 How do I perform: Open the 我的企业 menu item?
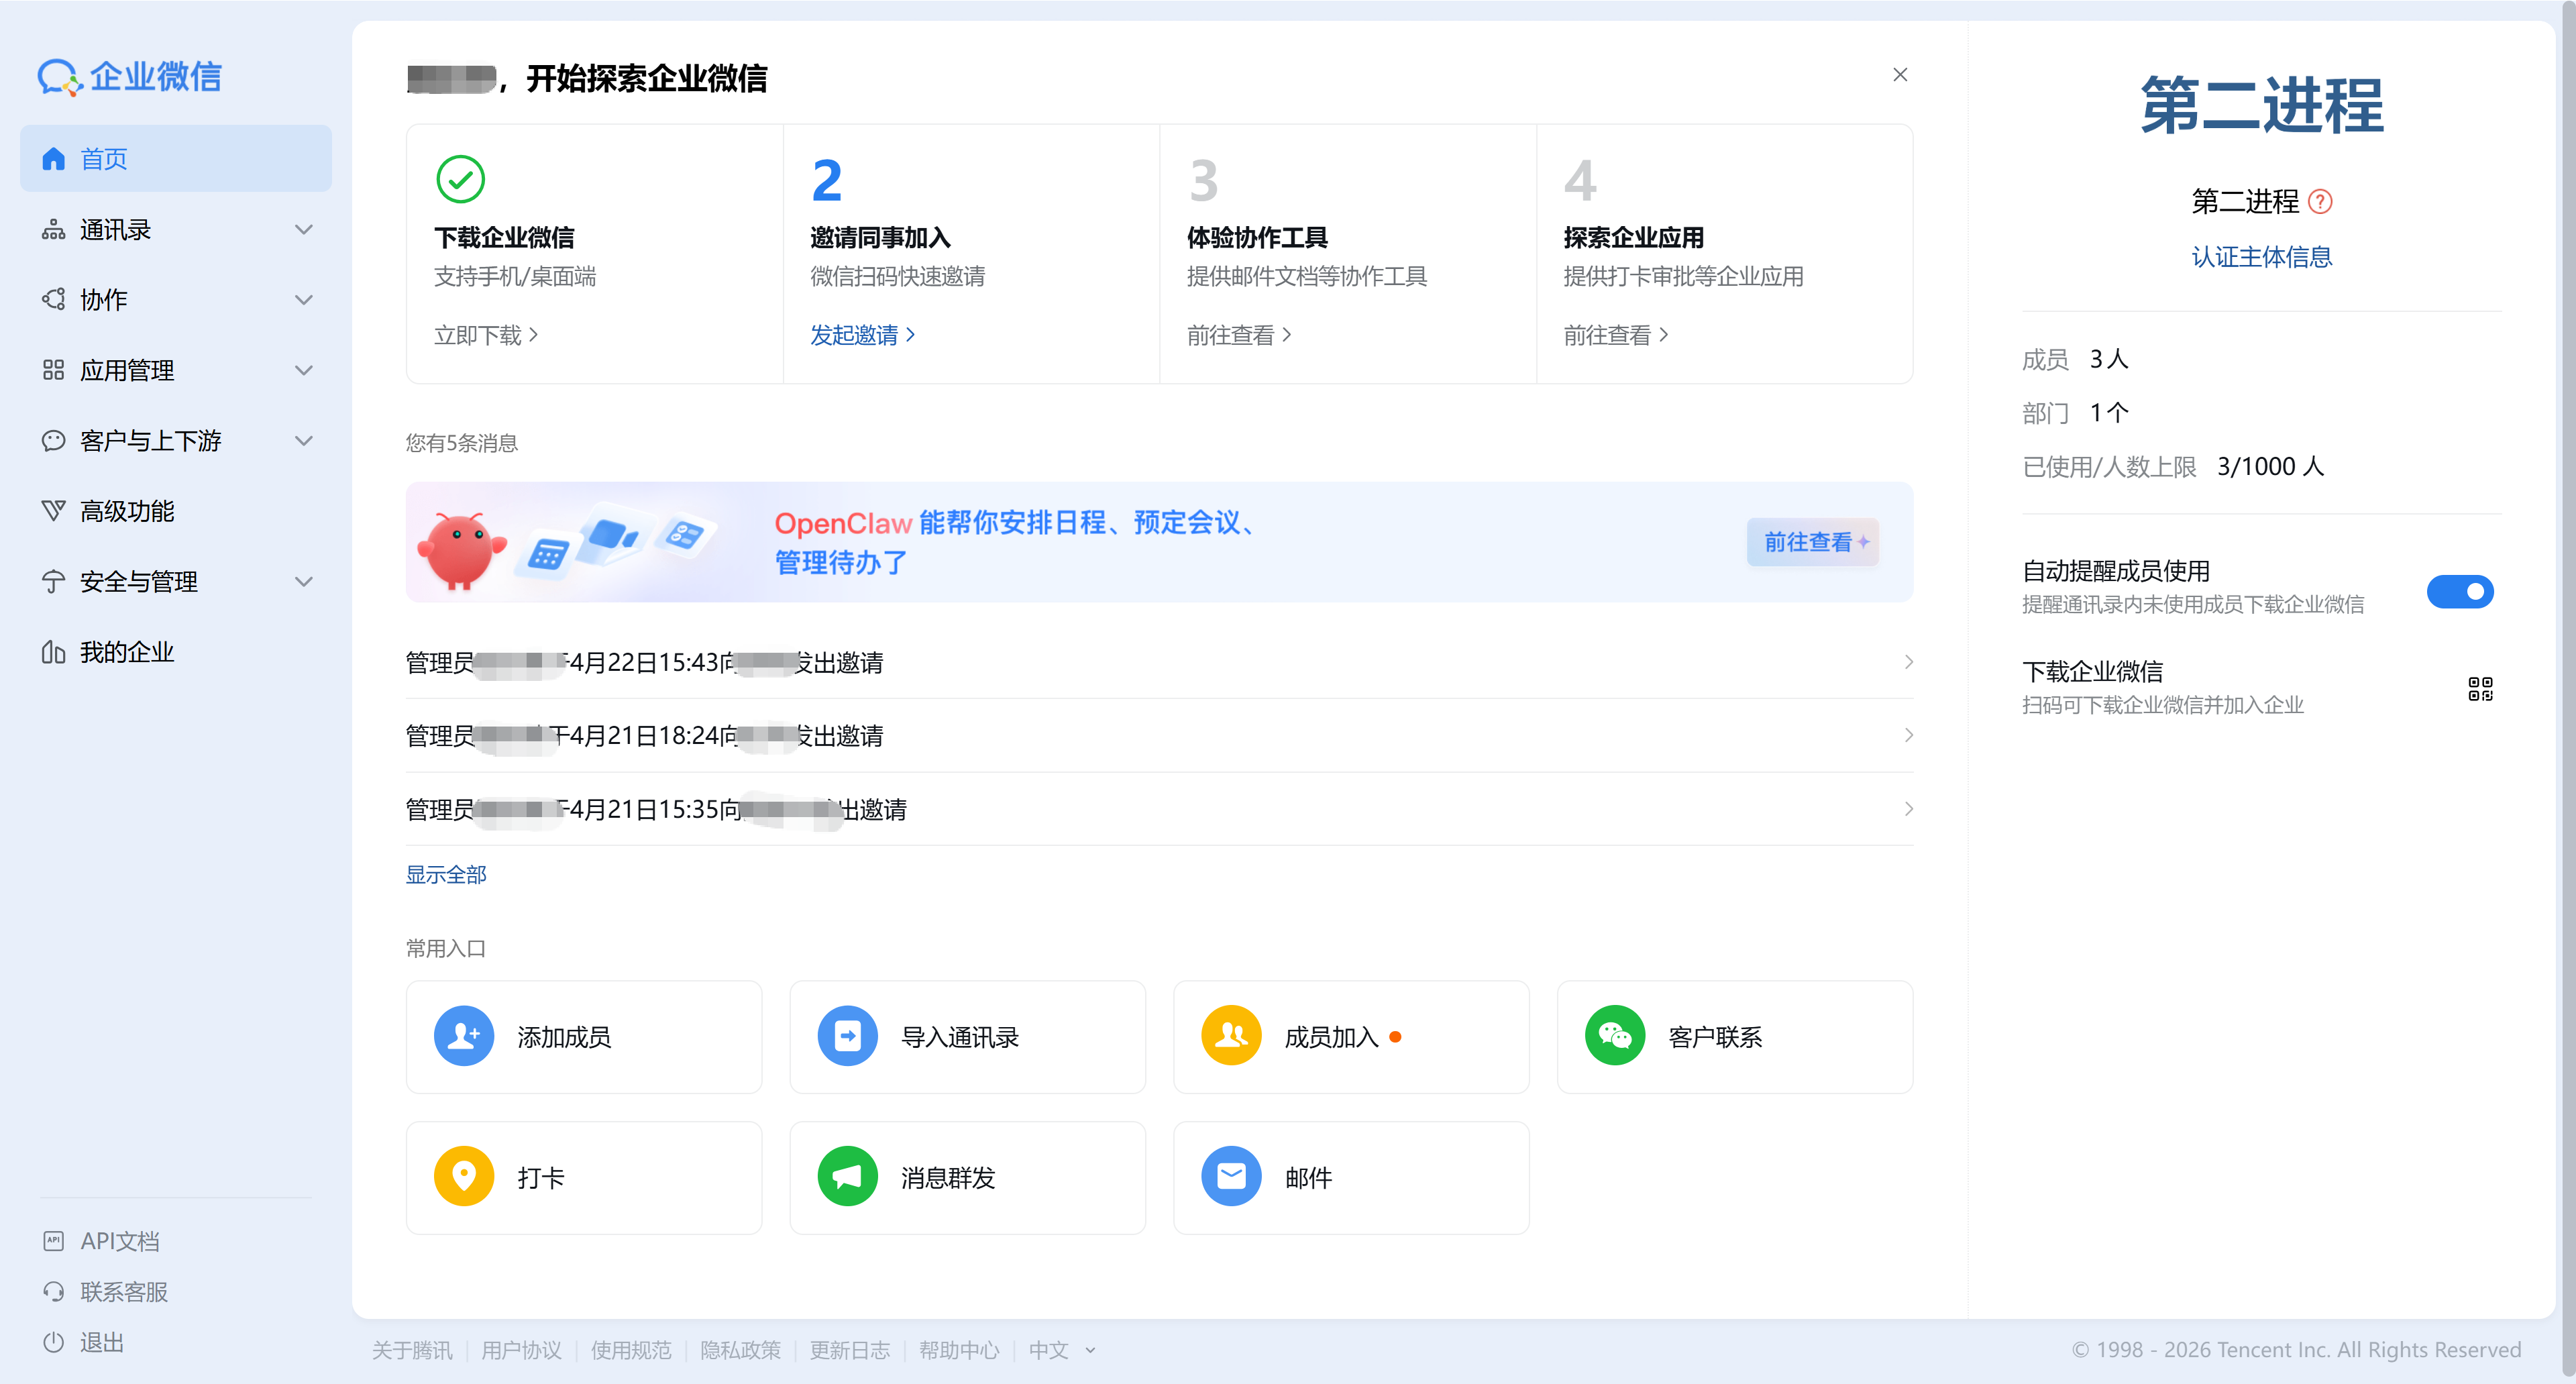pos(176,652)
